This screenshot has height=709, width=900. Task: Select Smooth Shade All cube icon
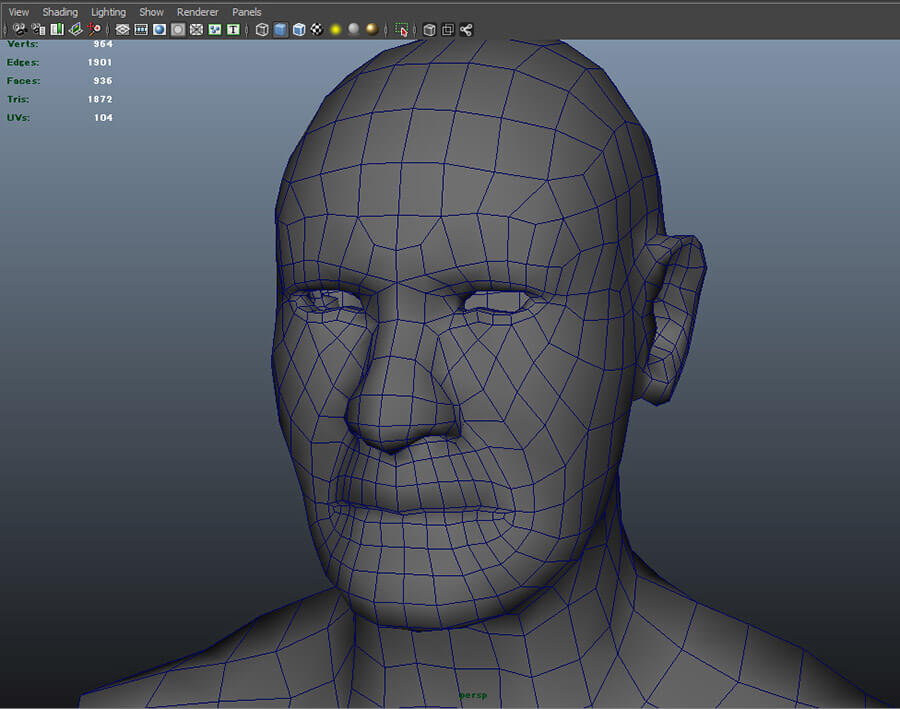(280, 29)
